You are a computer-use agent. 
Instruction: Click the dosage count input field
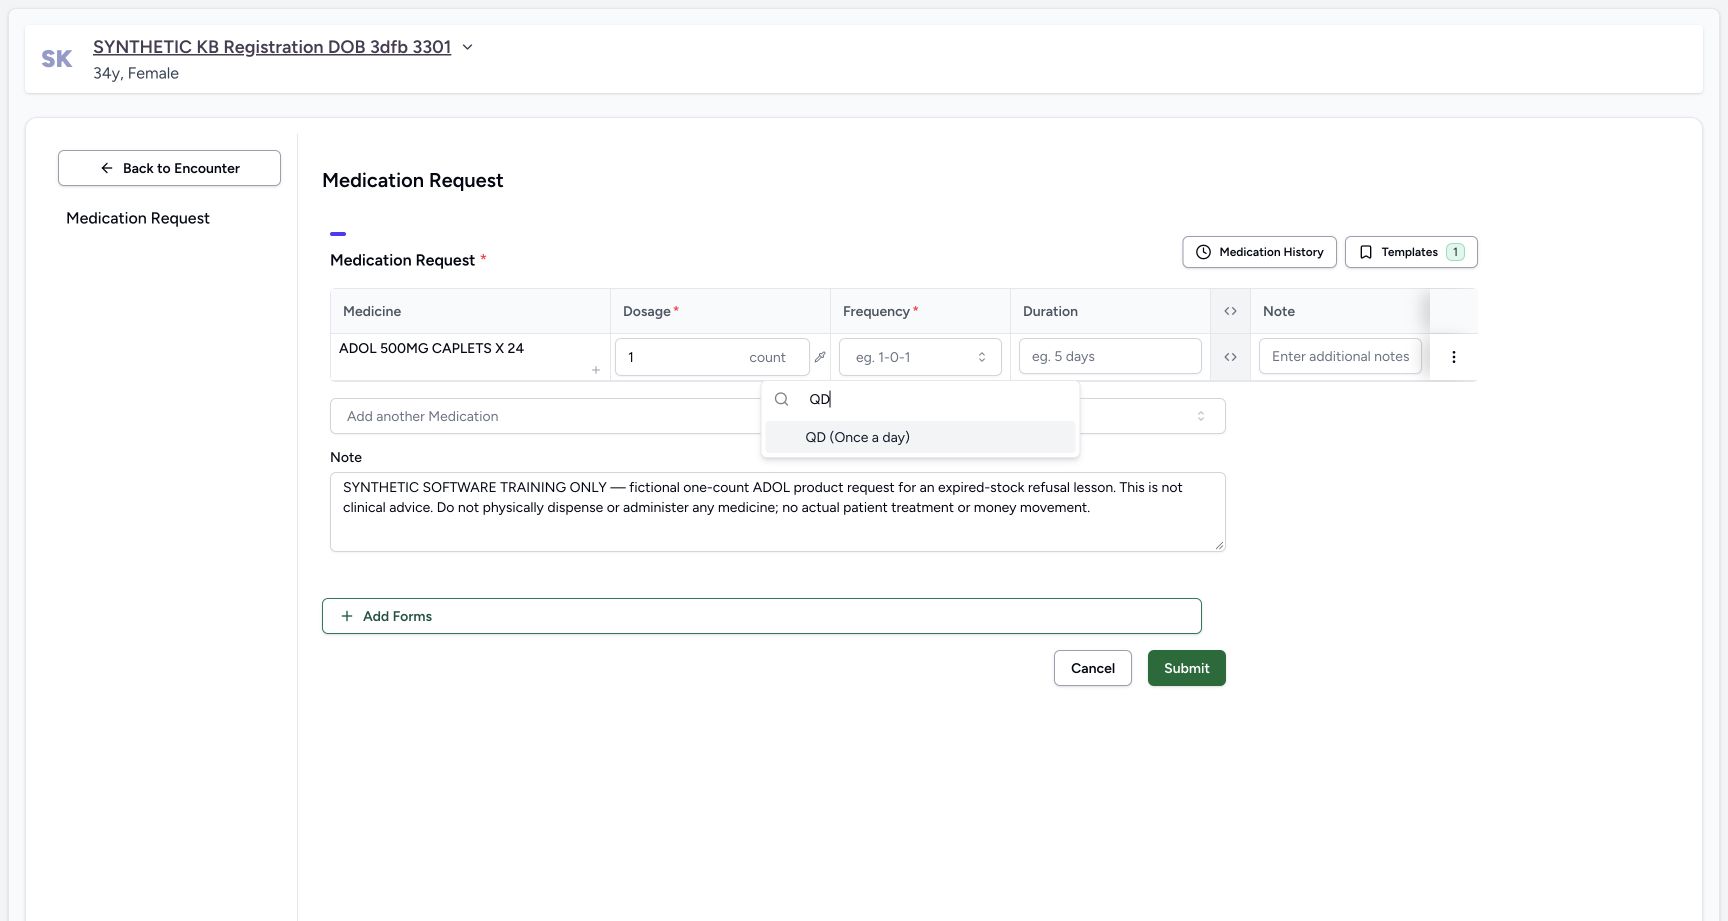tap(712, 357)
